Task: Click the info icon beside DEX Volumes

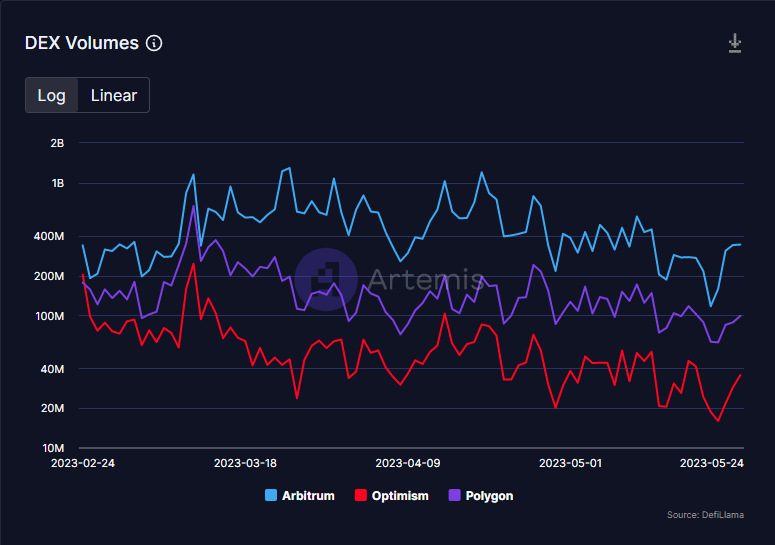Action: [x=154, y=43]
